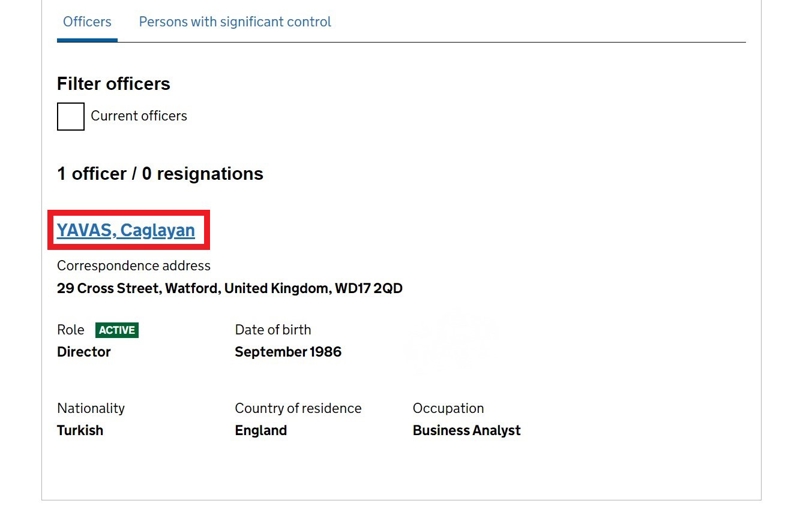Click the 1 officer / 0 resignations heading

160,174
